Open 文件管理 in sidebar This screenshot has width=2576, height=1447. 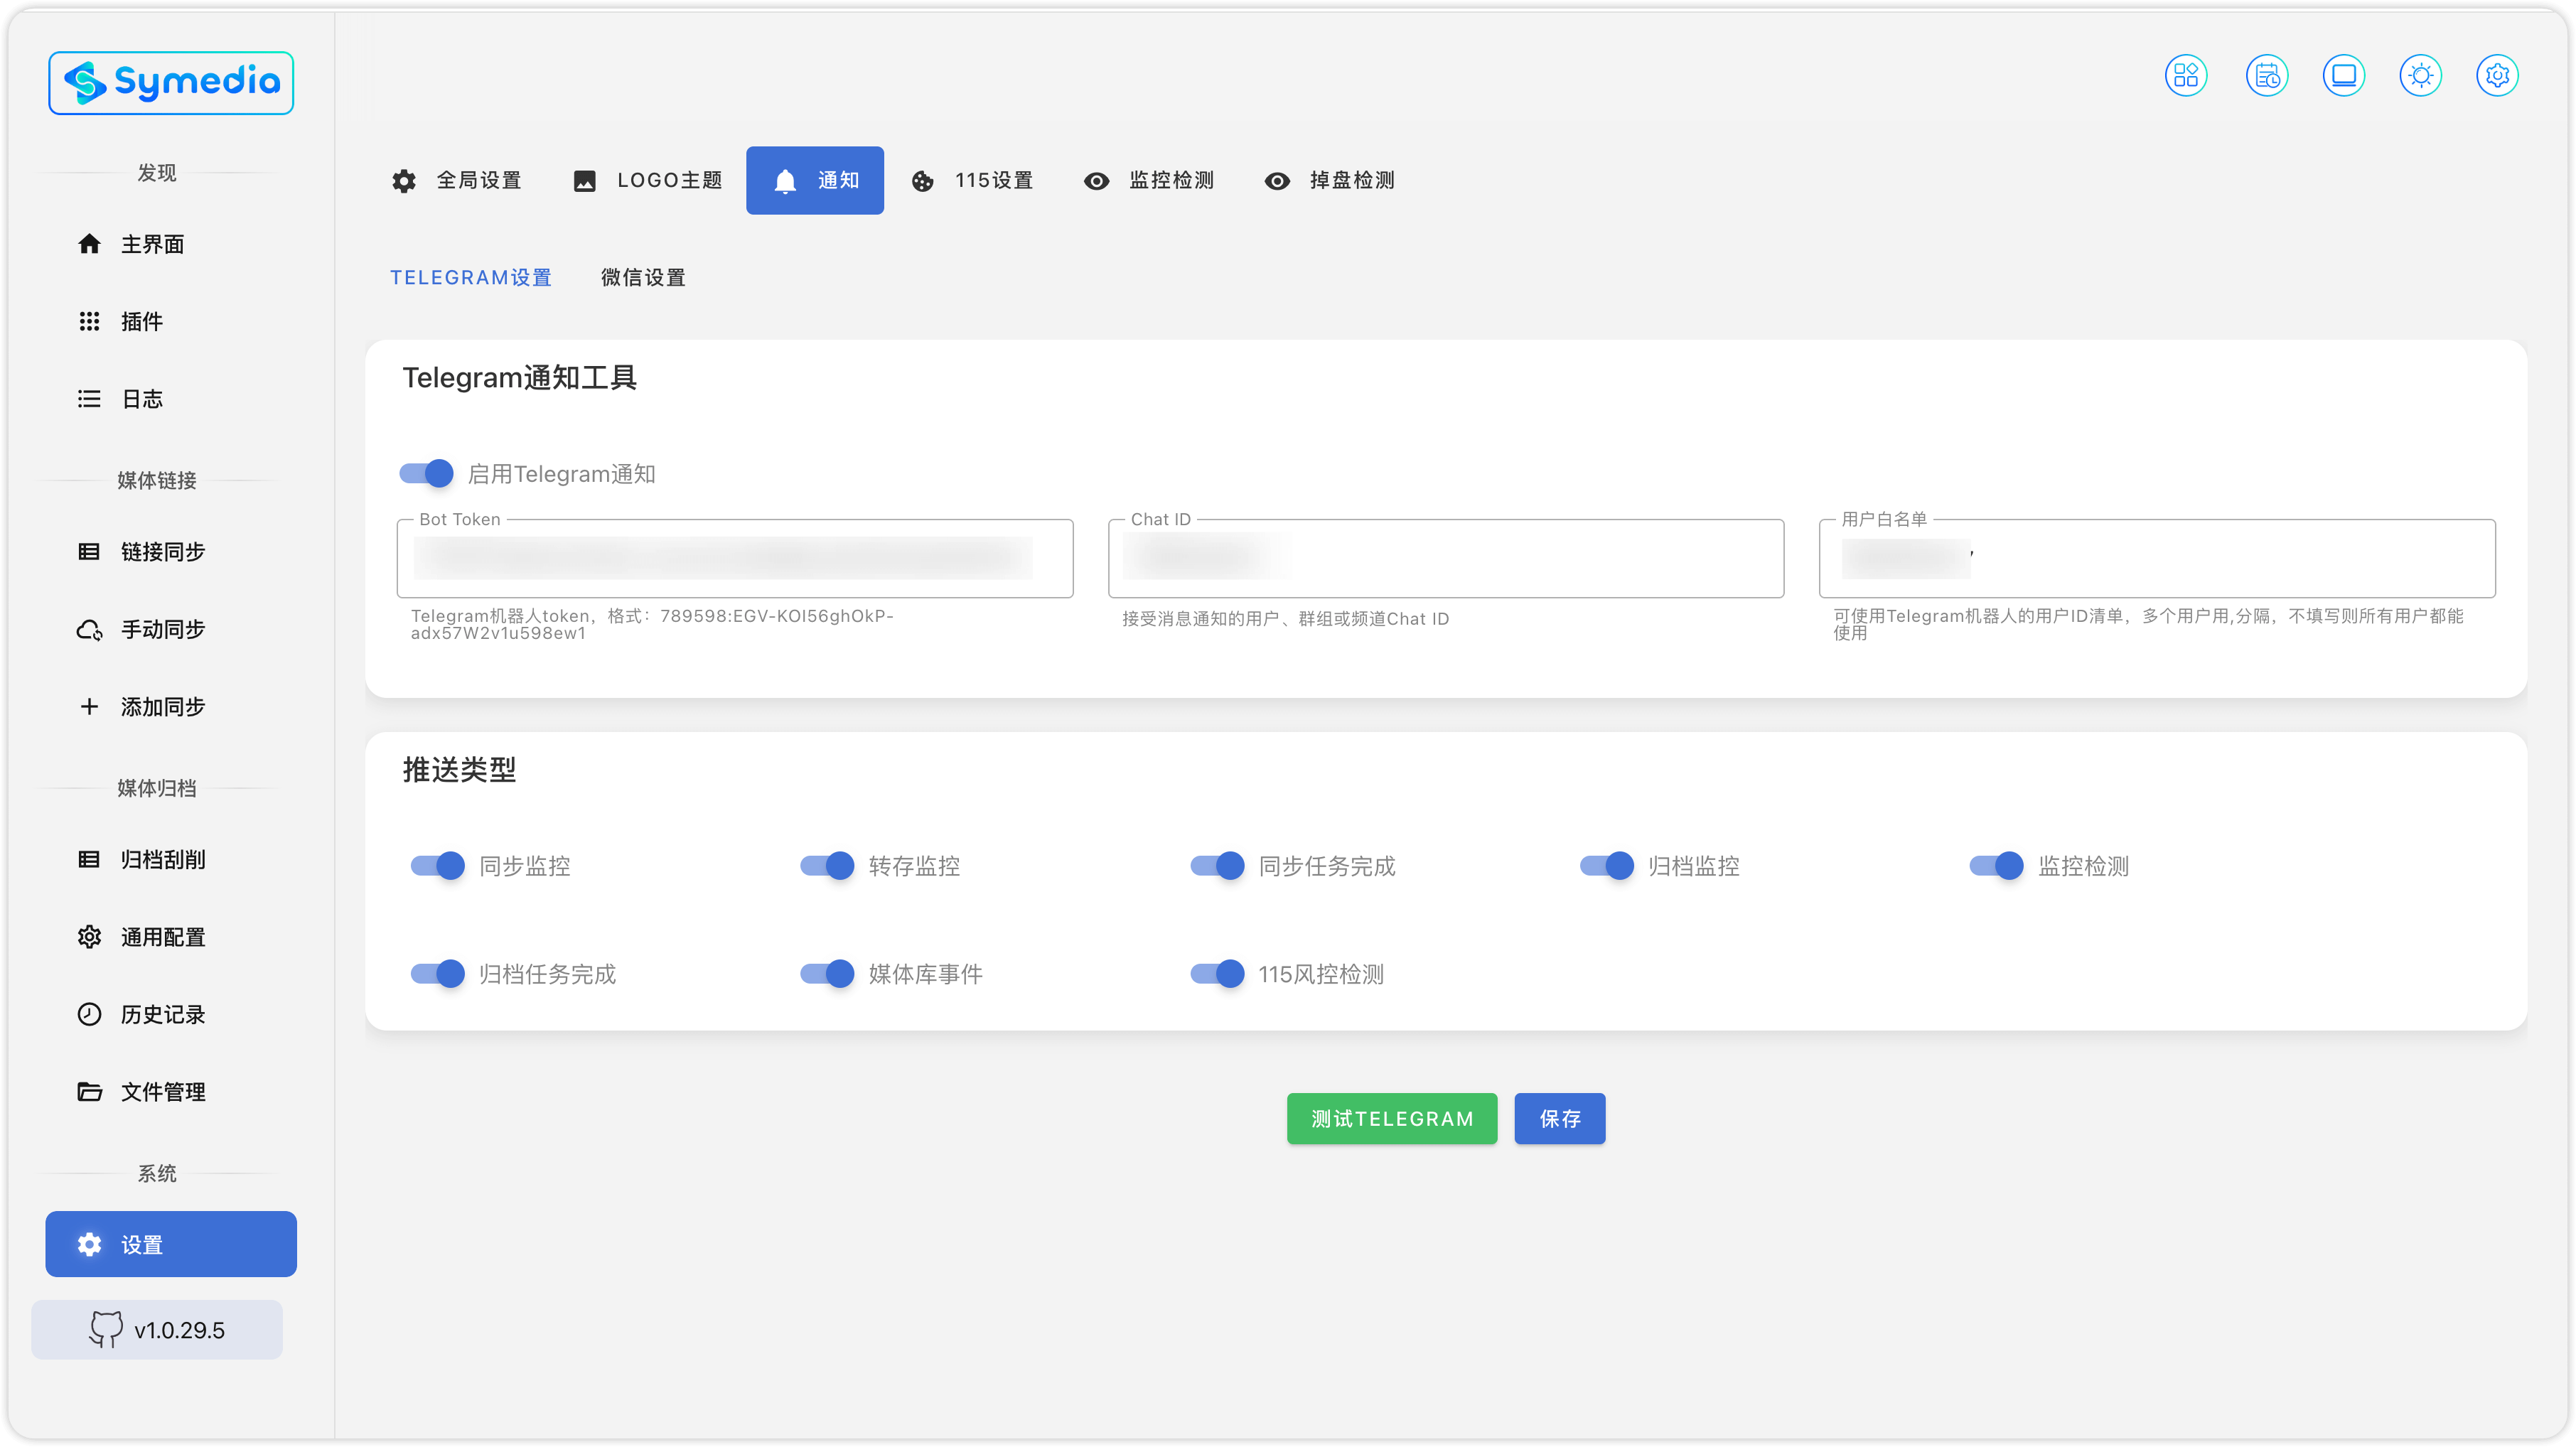click(171, 1092)
